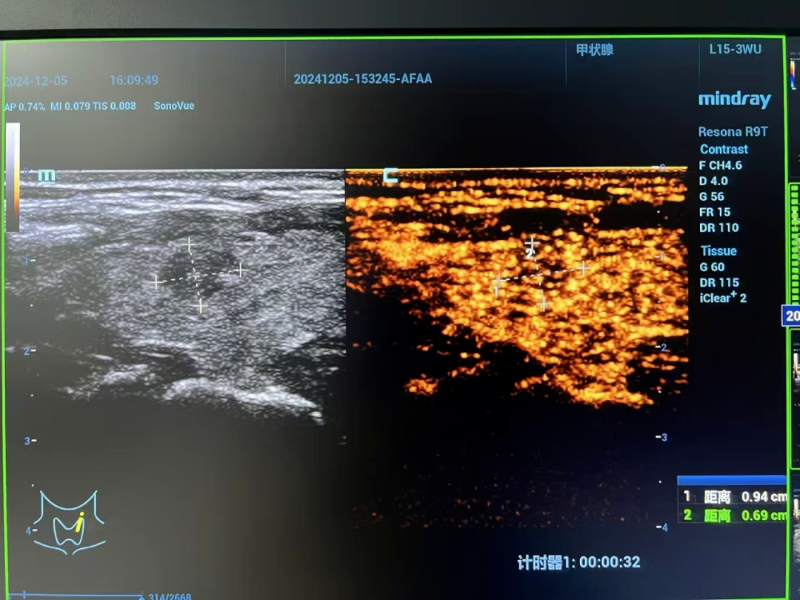The width and height of the screenshot is (800, 600).
Task: Click the cine frame progress bar
Action: [x=80, y=596]
